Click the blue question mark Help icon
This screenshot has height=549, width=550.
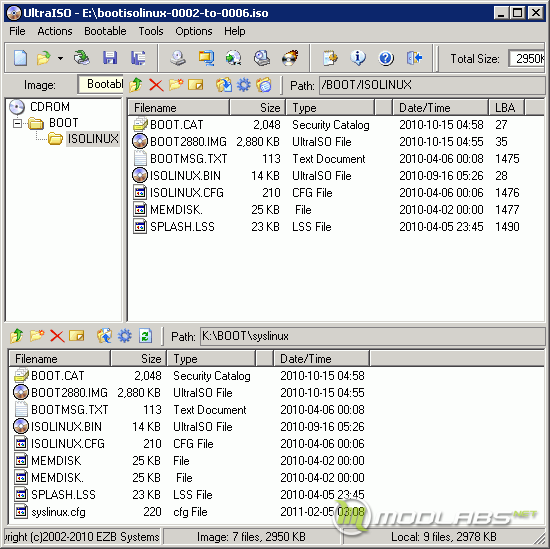click(386, 58)
